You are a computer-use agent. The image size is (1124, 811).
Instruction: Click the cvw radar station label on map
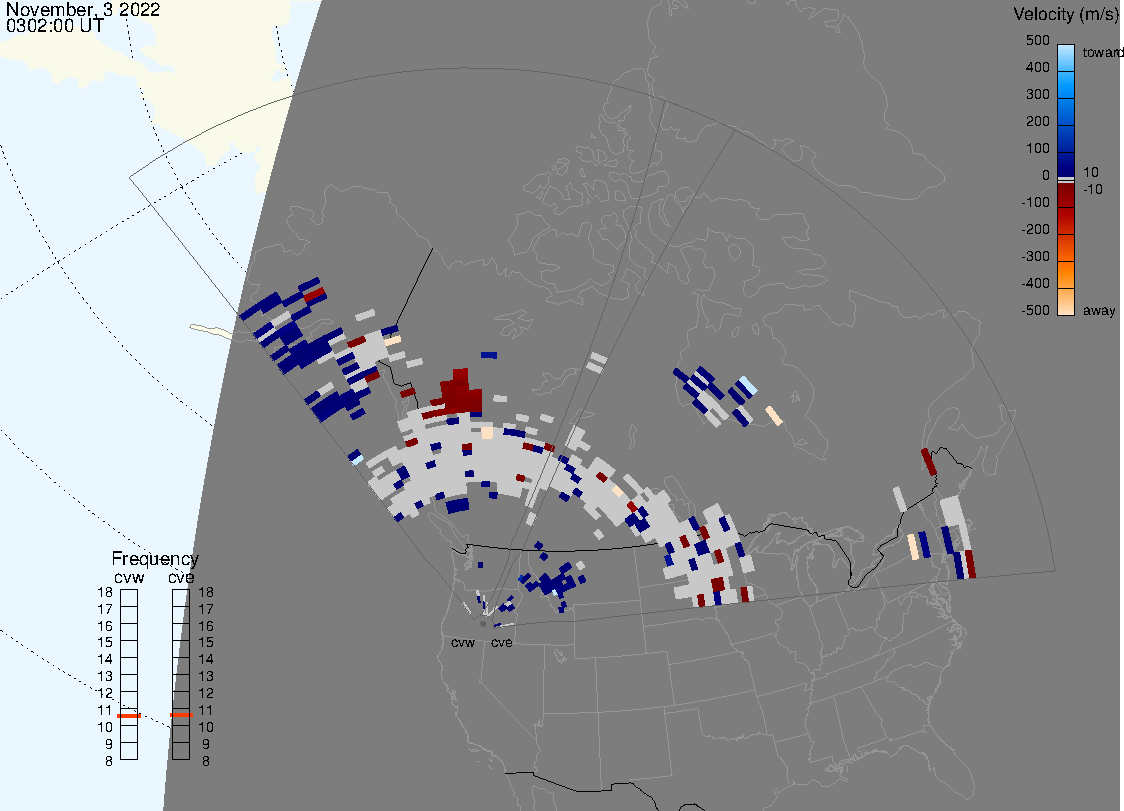tap(462, 643)
